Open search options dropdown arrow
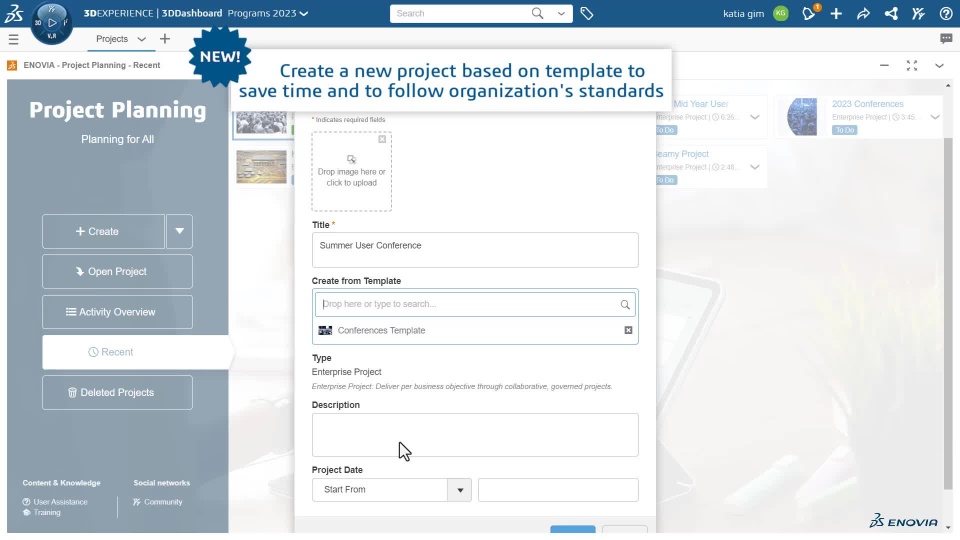Image resolution: width=960 pixels, height=540 pixels. [561, 13]
